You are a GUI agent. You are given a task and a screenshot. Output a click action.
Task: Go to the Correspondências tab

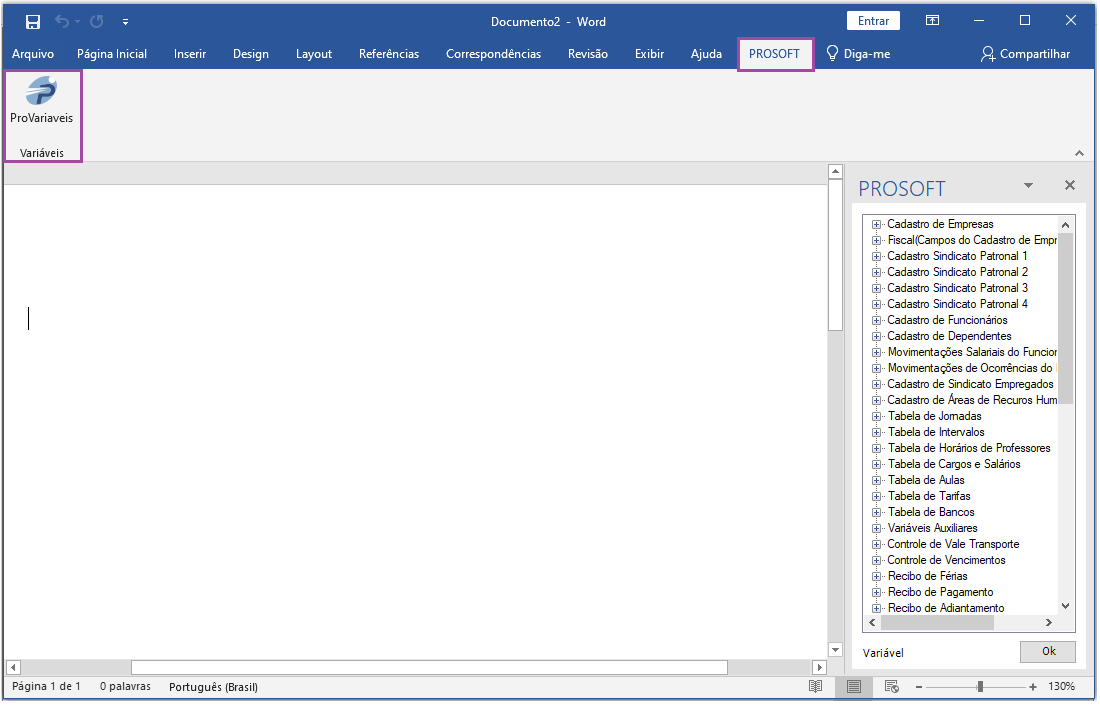pyautogui.click(x=493, y=54)
